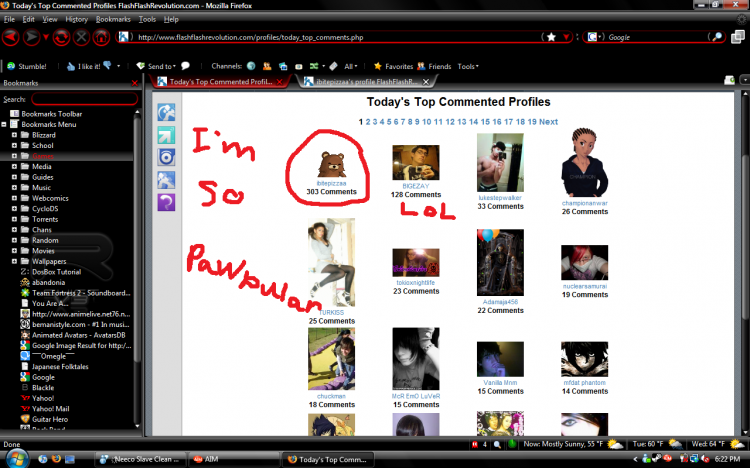750x468 pixels.
Task: Go to page 5 of results
Action: coord(389,122)
